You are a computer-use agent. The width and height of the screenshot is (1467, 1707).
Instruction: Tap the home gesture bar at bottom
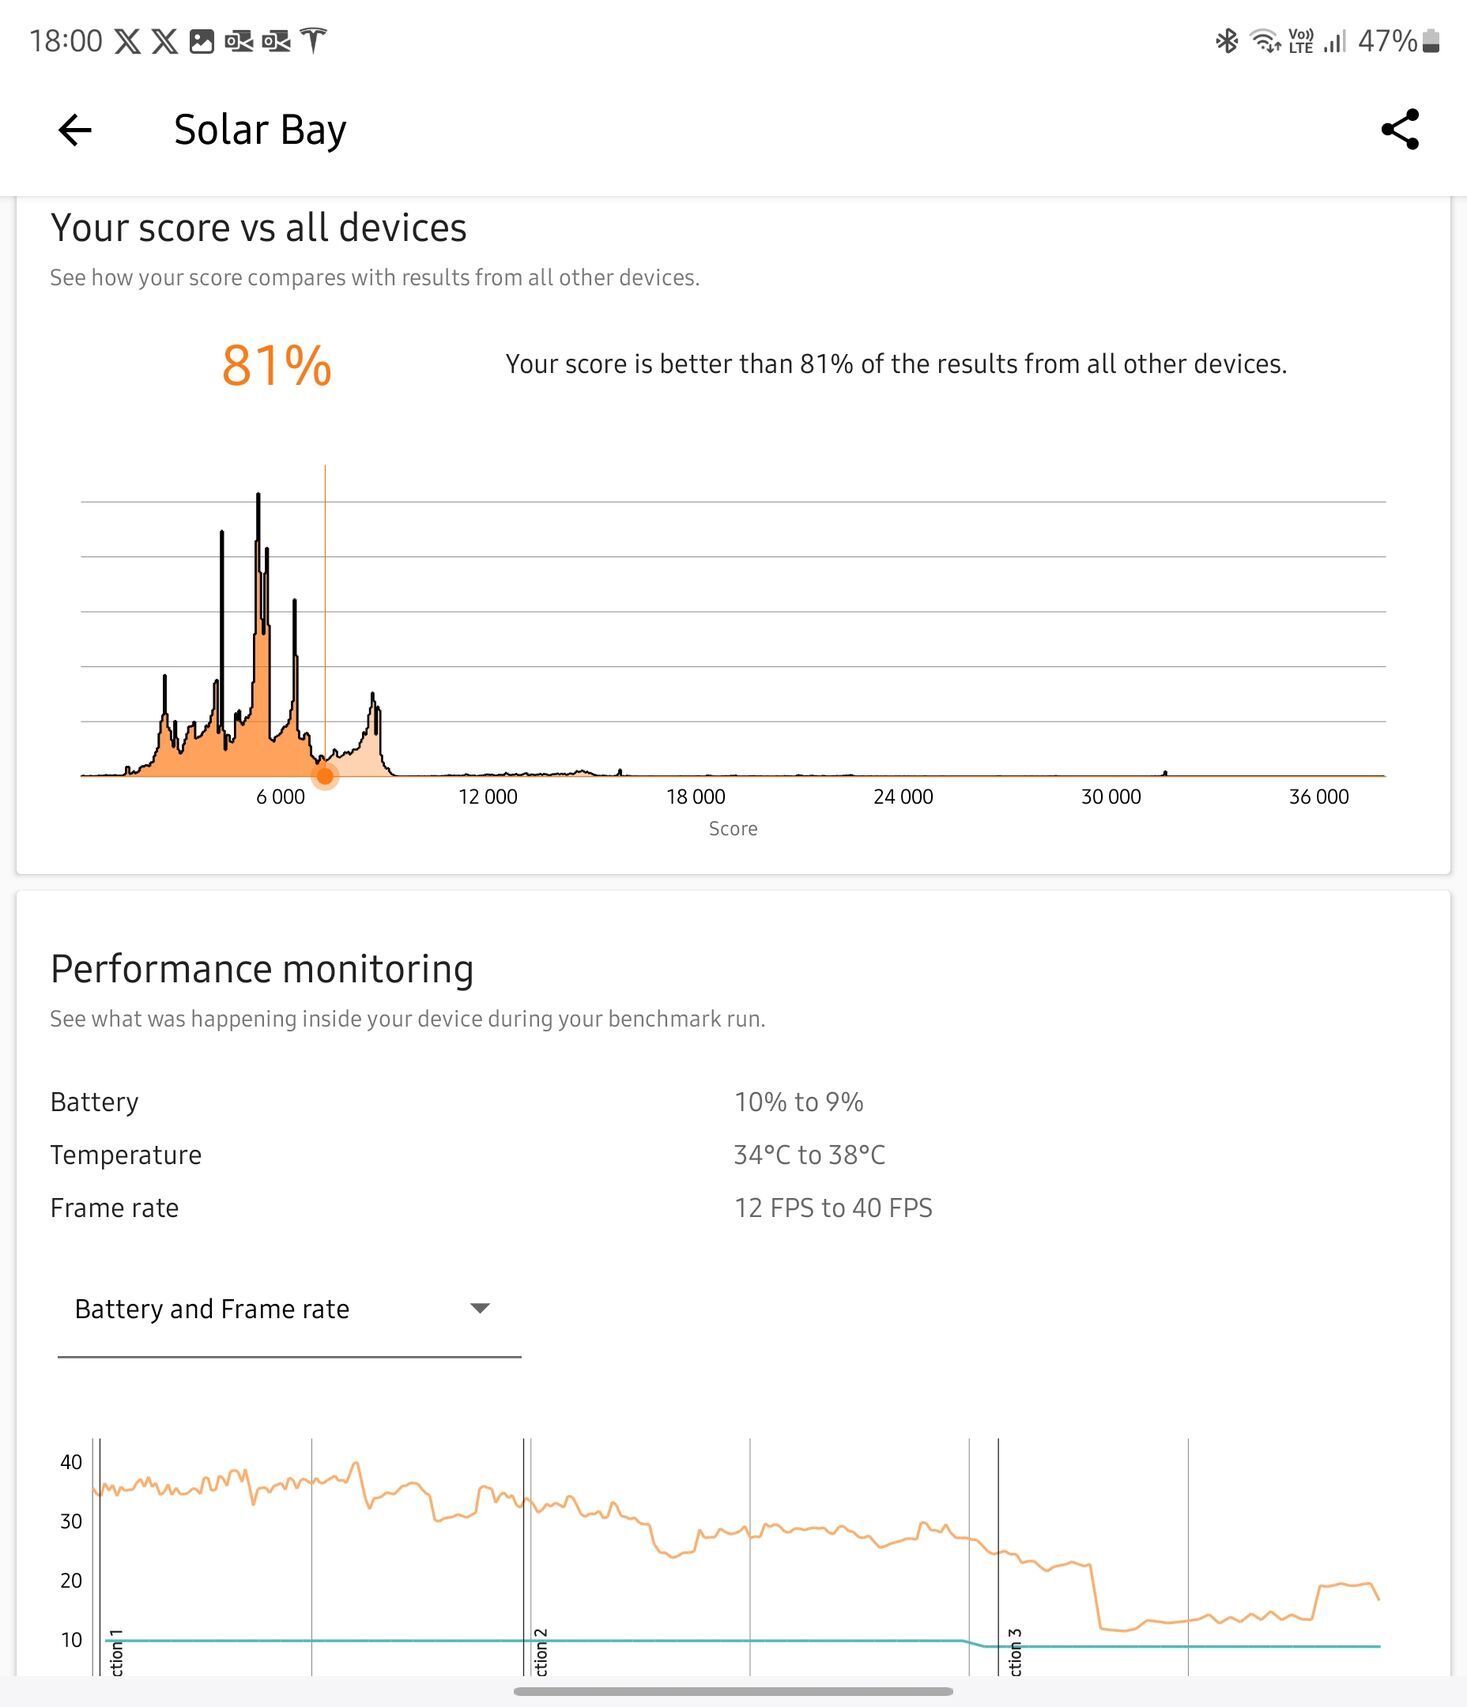point(733,1691)
